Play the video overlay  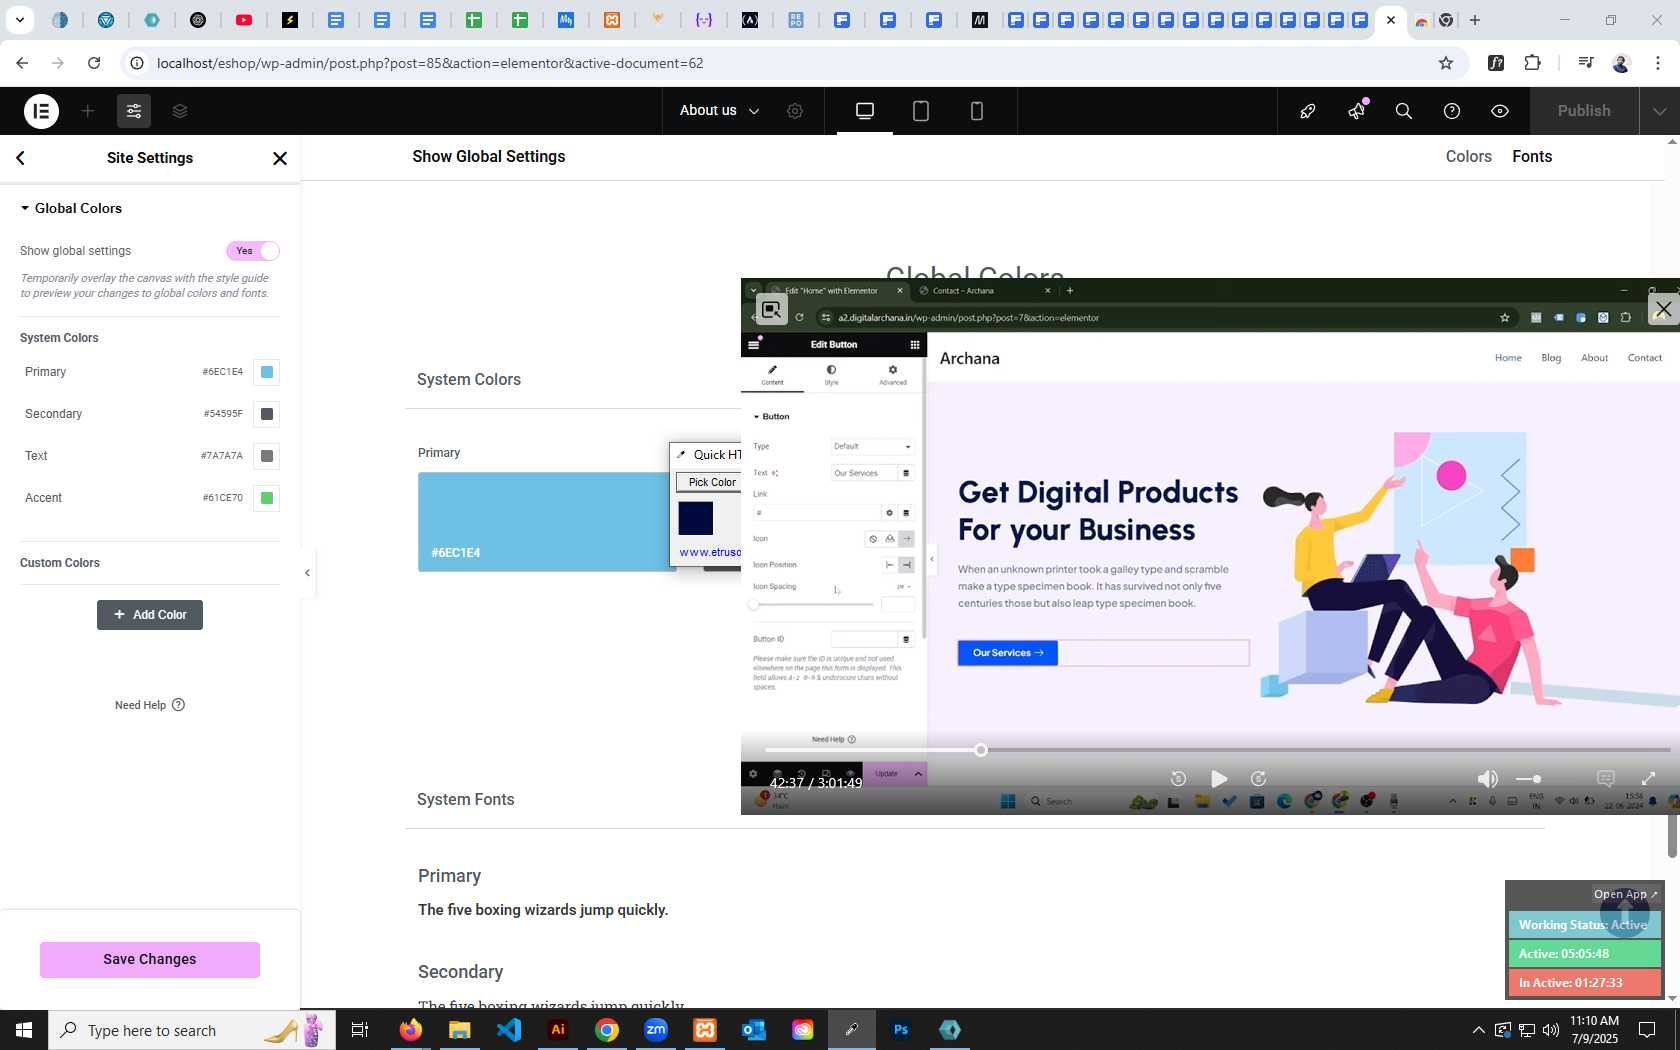(1219, 778)
